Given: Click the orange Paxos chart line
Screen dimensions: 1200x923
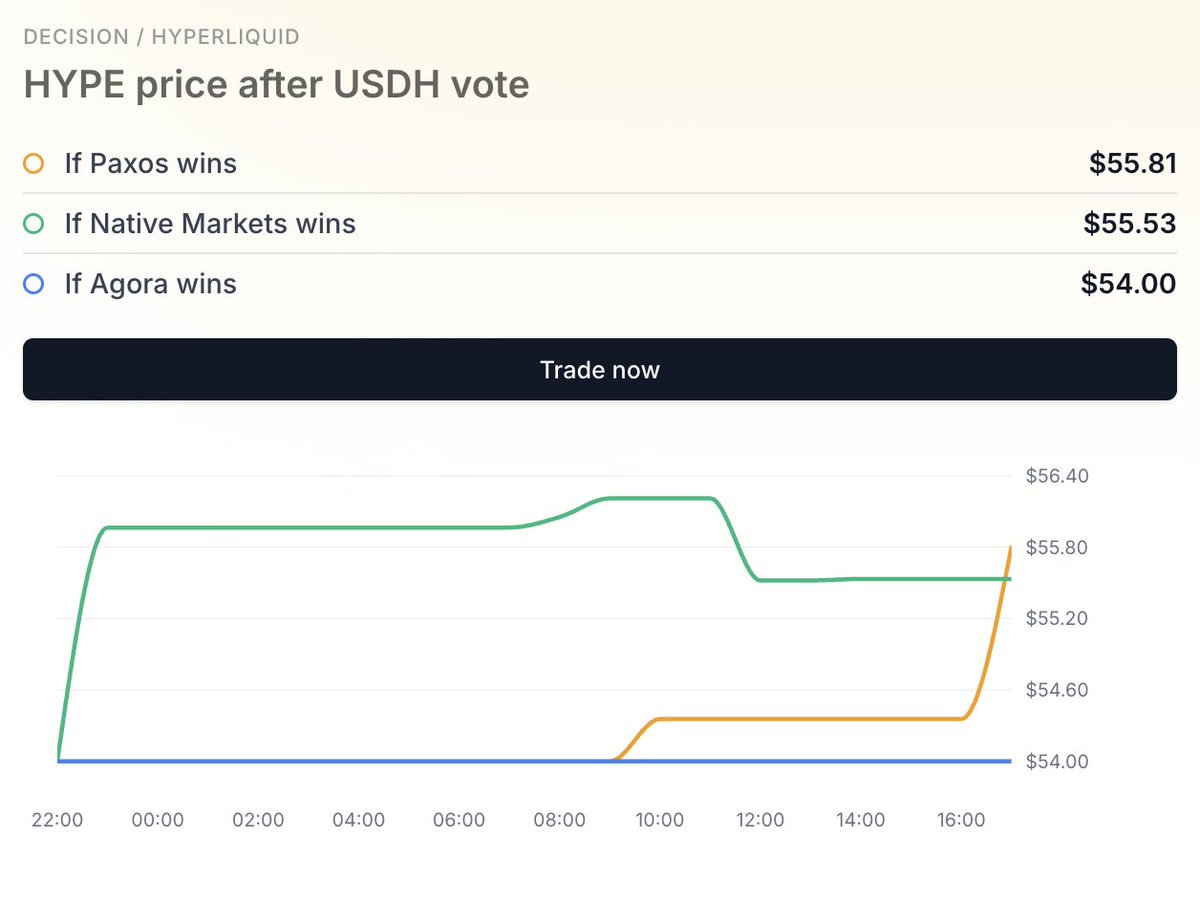Looking at the screenshot, I should [x=800, y=719].
